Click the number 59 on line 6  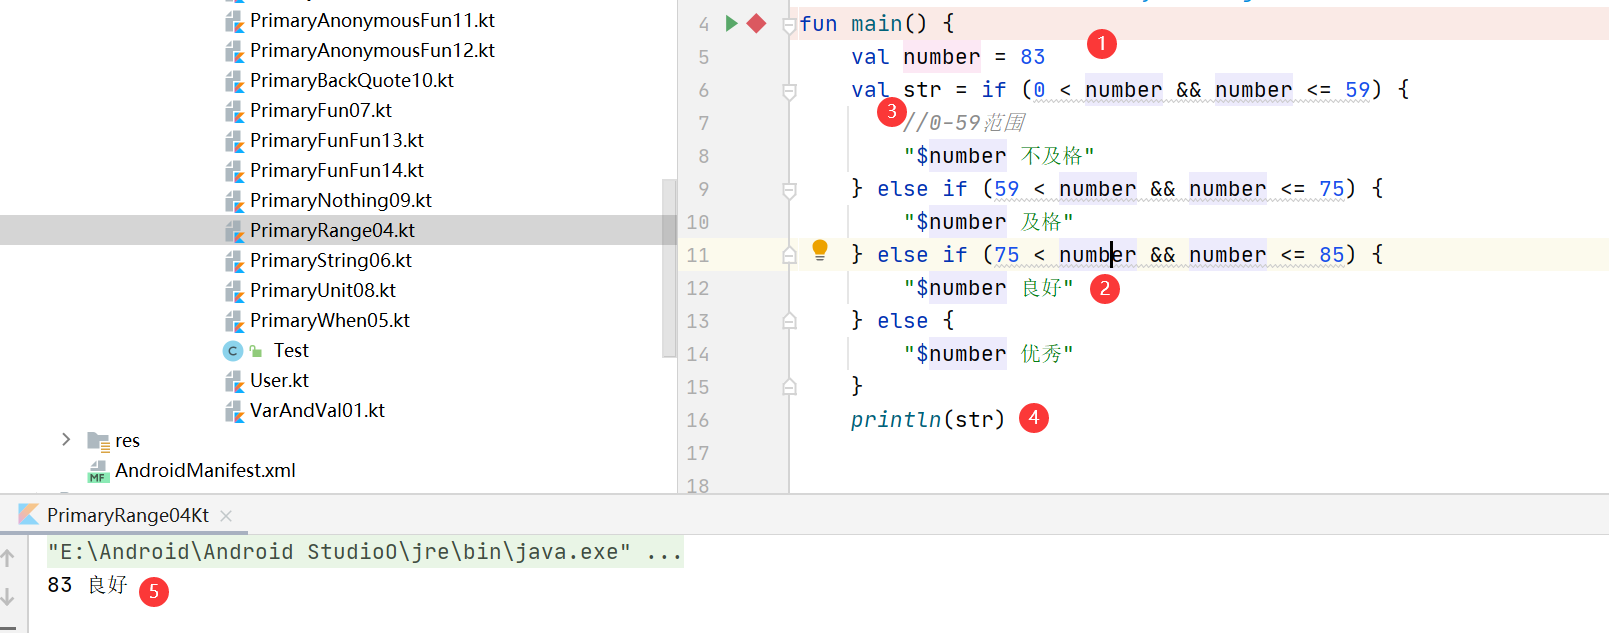[x=1358, y=90]
